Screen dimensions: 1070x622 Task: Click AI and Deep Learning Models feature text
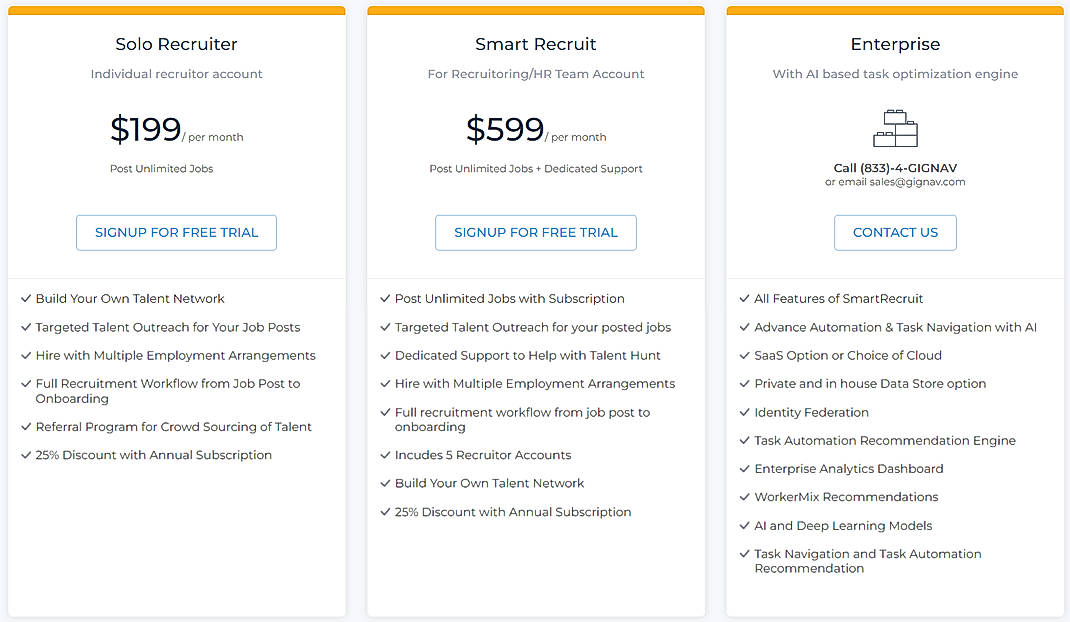[x=843, y=525]
